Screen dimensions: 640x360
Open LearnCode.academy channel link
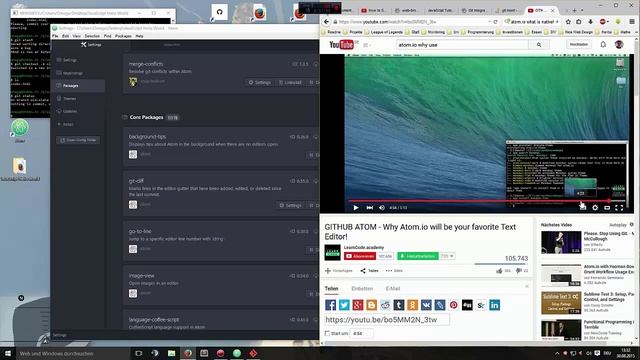pyautogui.click(x=363, y=247)
